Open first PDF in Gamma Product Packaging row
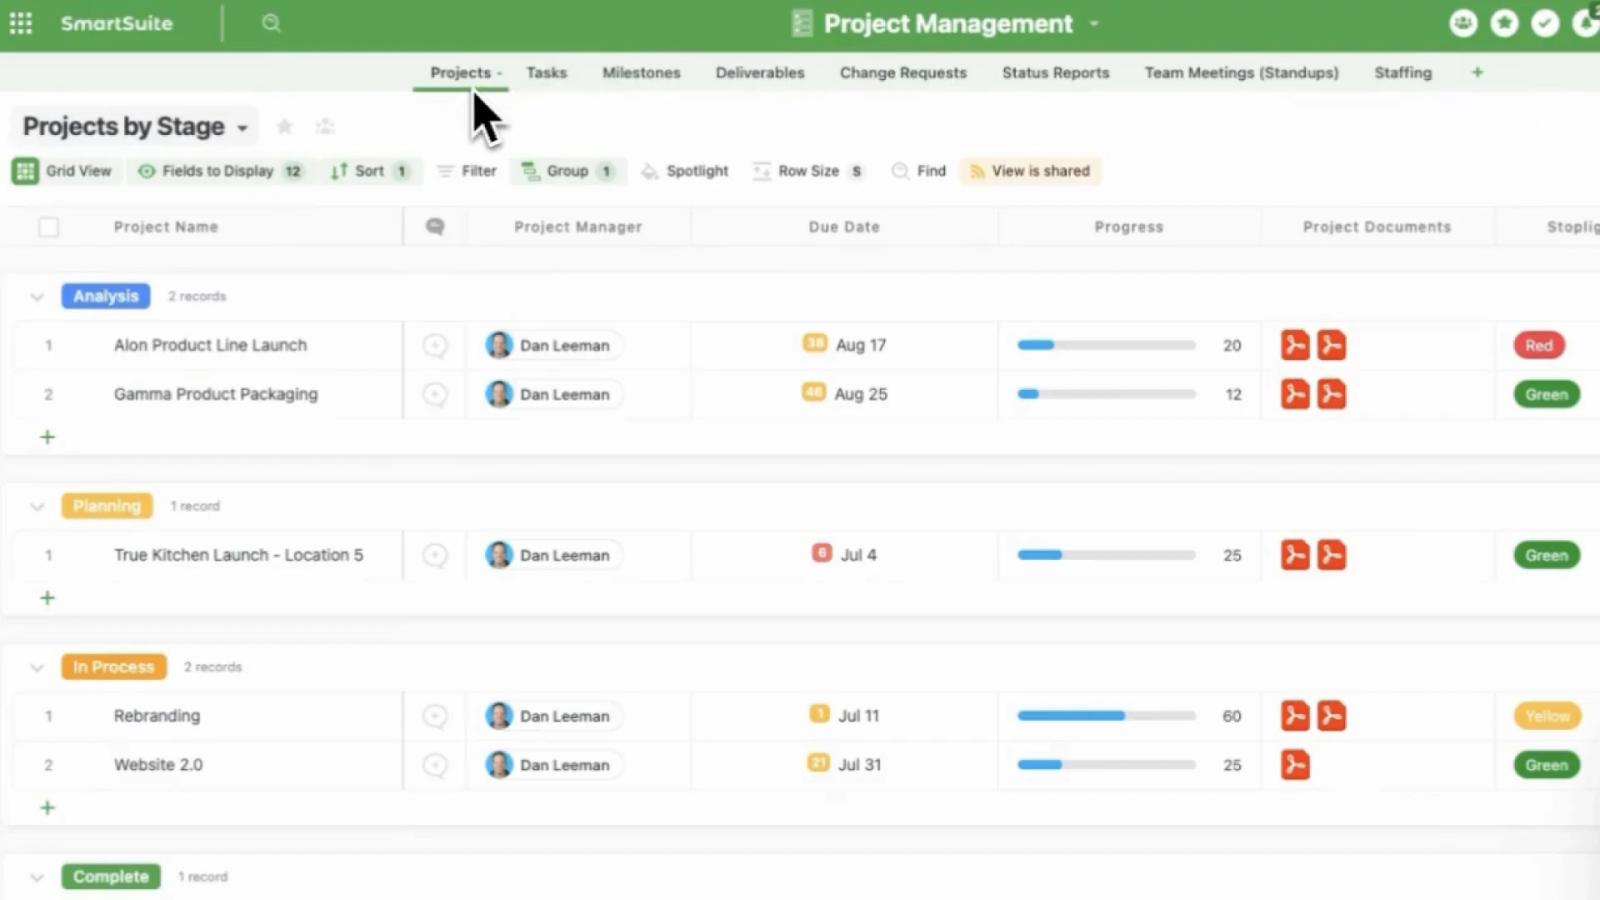1600x900 pixels. (1295, 394)
